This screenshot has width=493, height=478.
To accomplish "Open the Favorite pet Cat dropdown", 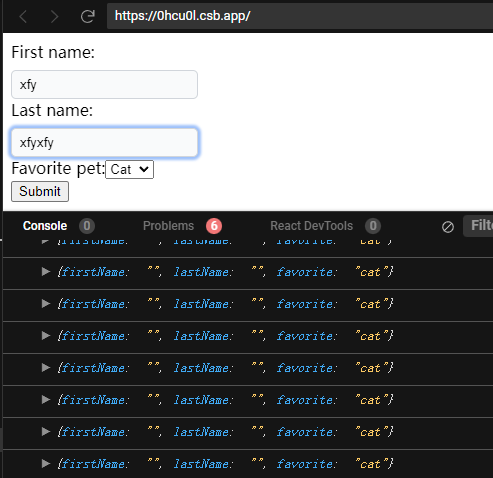I will coord(129,169).
